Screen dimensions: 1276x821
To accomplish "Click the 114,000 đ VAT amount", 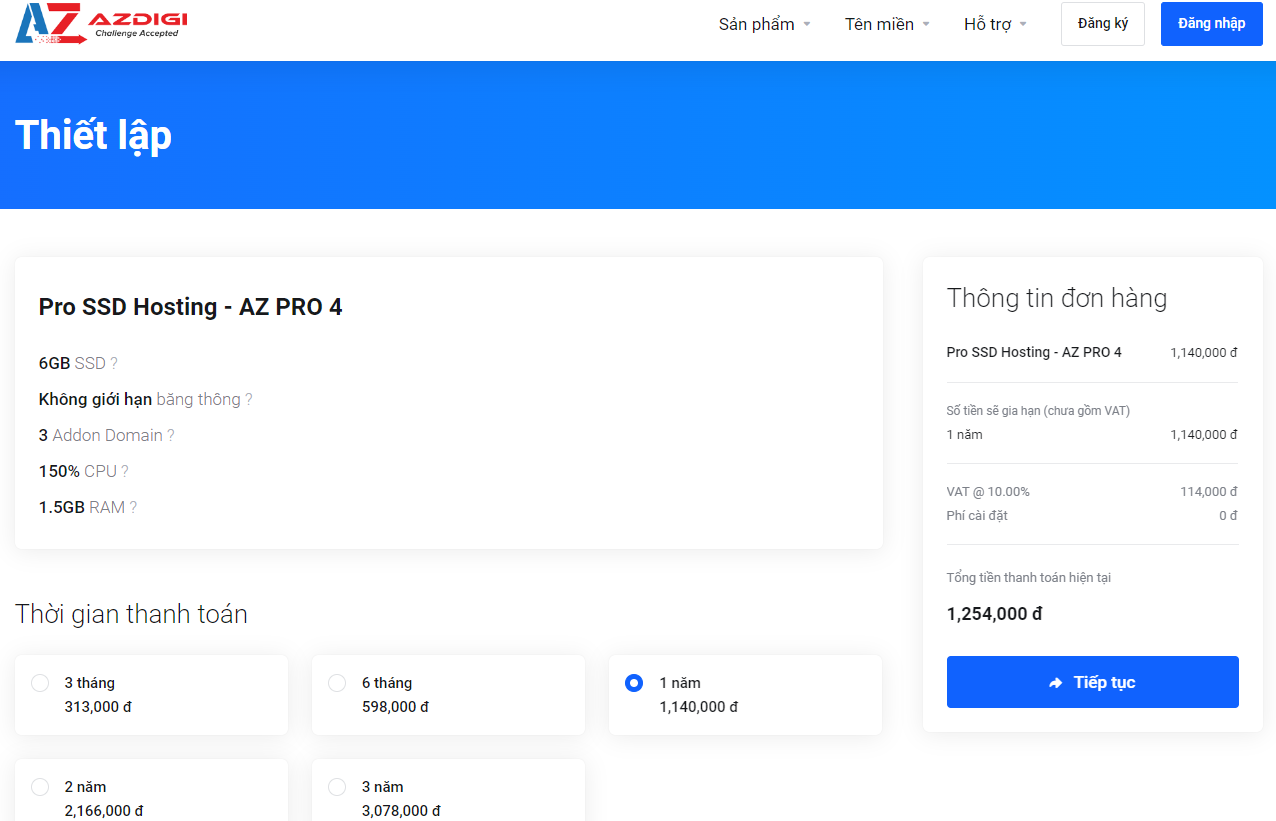I will (x=1208, y=492).
